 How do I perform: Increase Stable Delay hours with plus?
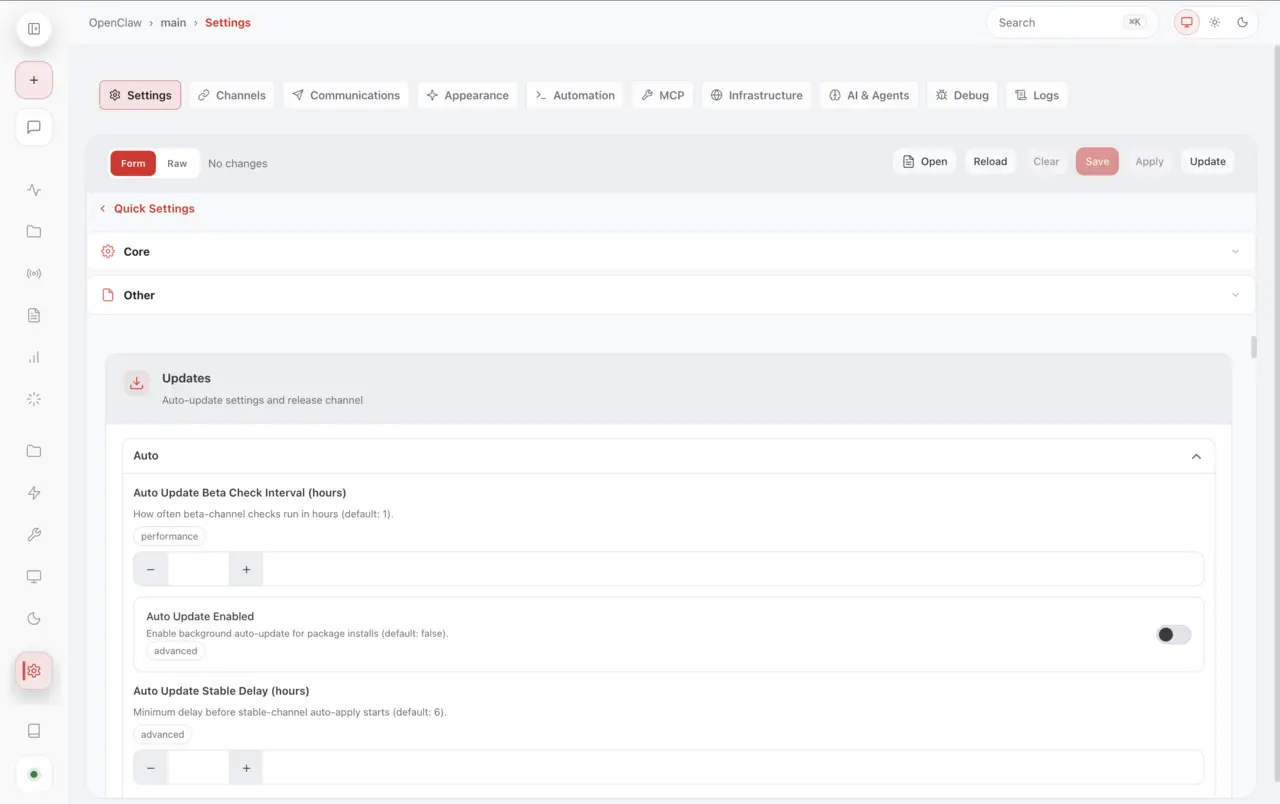246,768
